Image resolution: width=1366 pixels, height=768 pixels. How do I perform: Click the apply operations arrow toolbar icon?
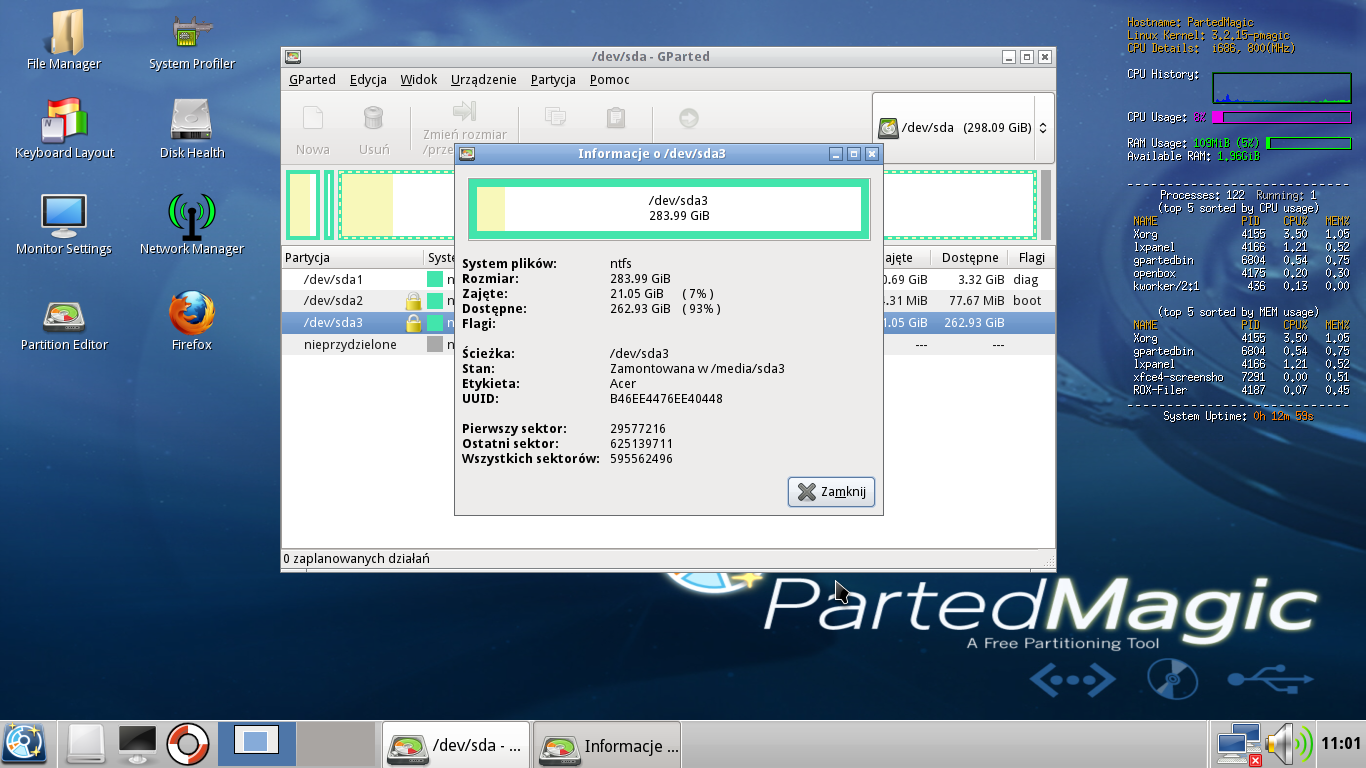[x=688, y=118]
